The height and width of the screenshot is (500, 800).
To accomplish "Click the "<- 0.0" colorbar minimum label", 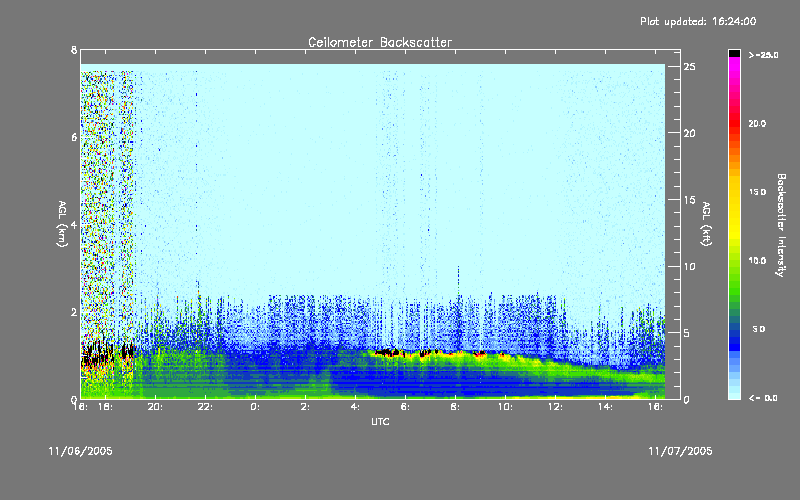I will coord(763,398).
